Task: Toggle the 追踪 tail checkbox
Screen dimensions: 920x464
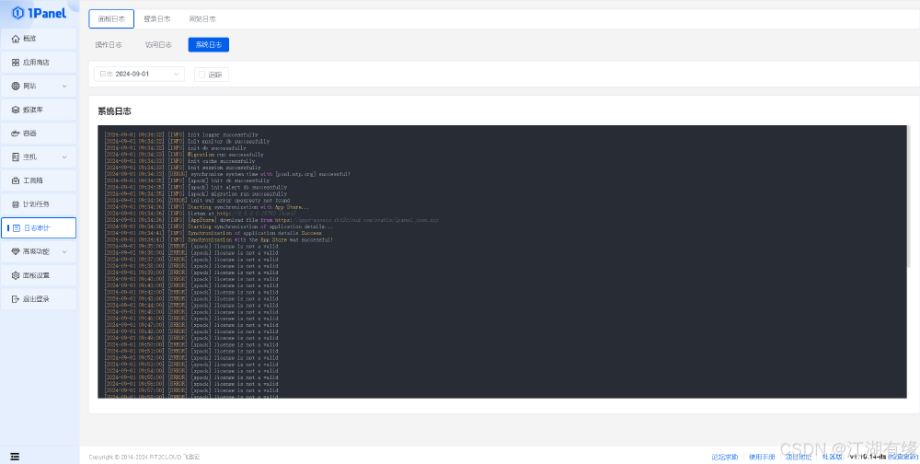Action: pos(202,74)
